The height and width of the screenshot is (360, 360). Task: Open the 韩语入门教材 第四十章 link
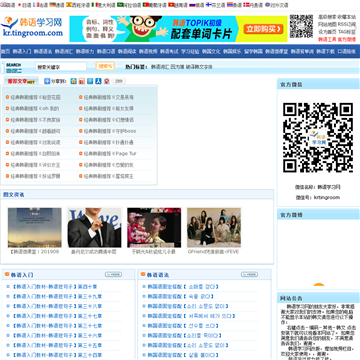tap(55, 286)
